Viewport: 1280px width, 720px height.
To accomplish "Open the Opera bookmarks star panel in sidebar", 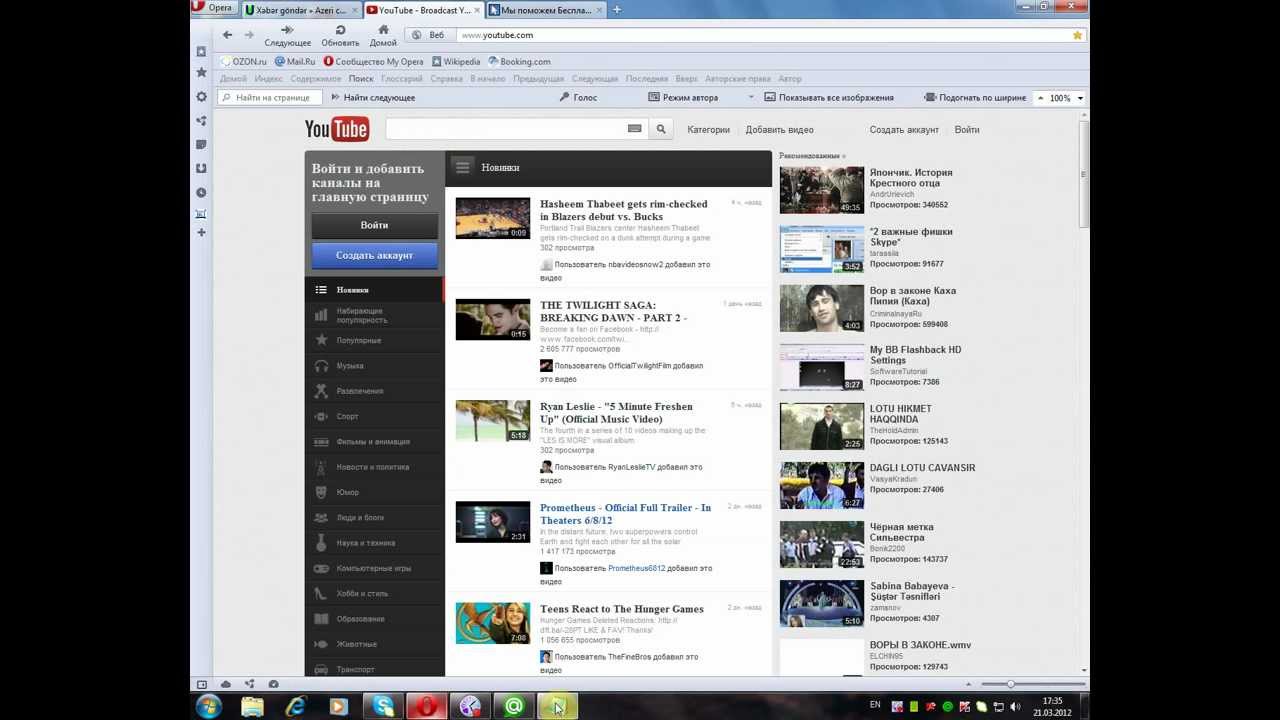I will tap(201, 73).
